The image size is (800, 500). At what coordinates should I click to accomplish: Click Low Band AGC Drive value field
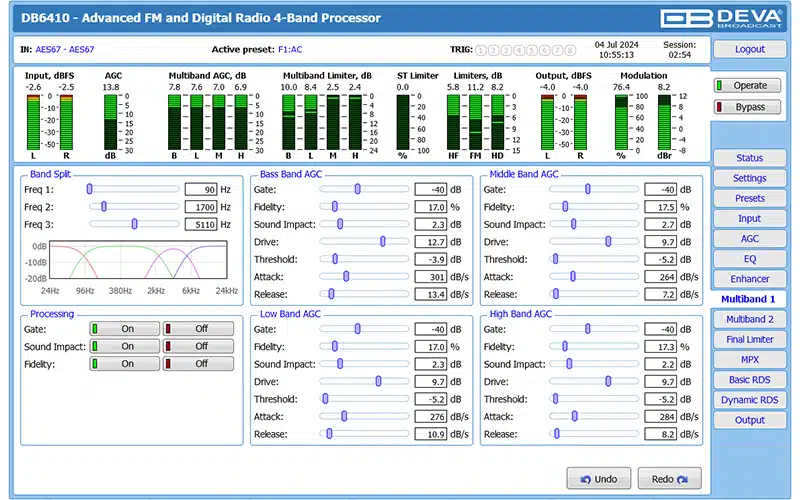point(431,382)
